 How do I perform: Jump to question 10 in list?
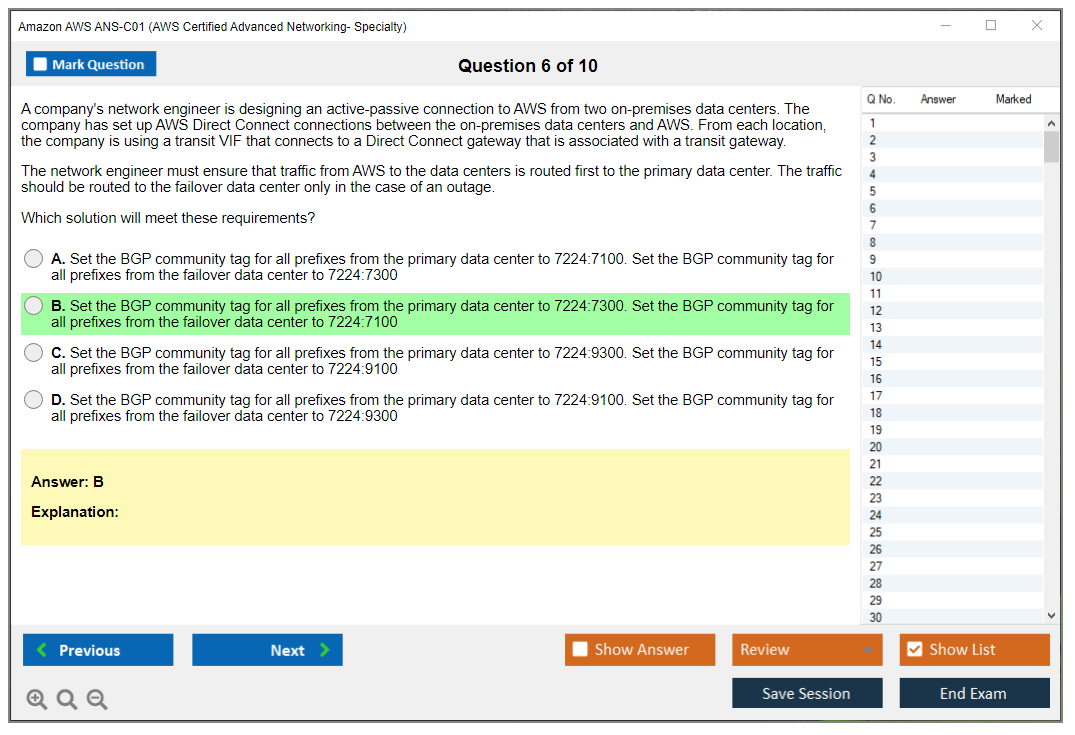tap(876, 277)
